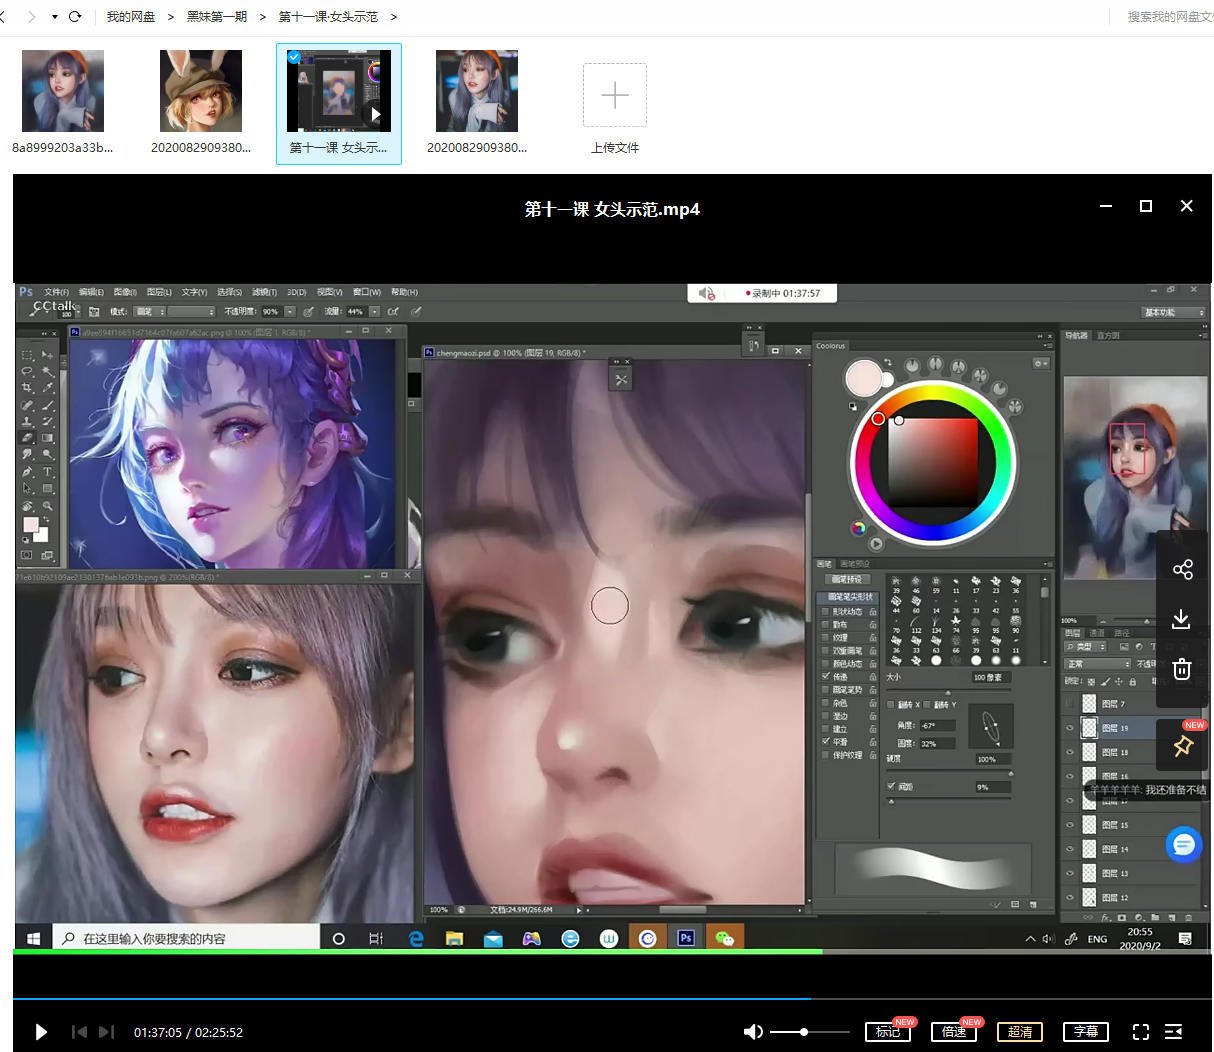Click the 黑妹第一期 breadcrumb link
The height and width of the screenshot is (1052, 1214).
[x=217, y=17]
